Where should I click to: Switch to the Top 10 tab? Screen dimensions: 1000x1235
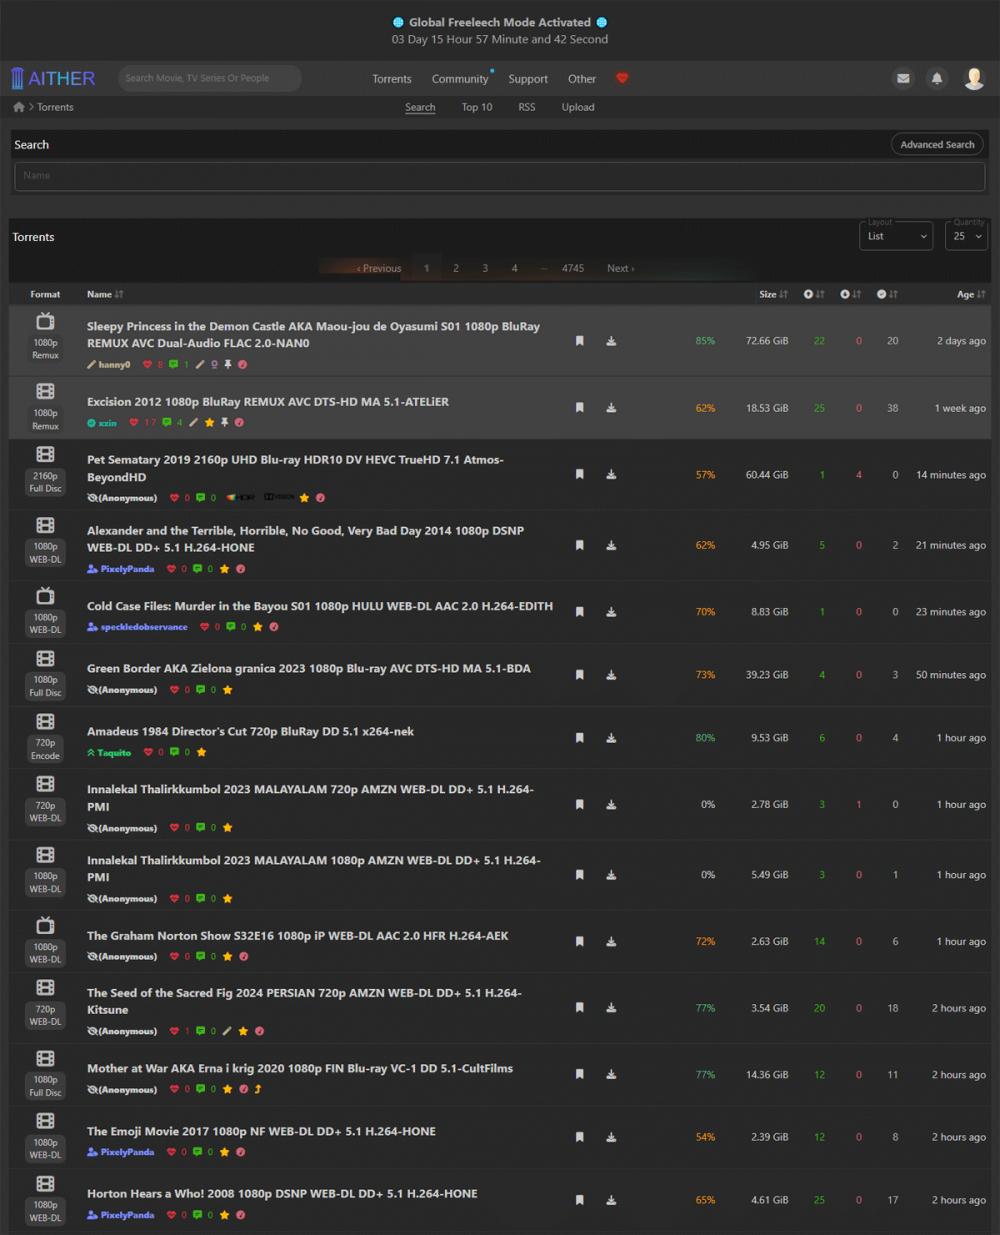(x=476, y=107)
